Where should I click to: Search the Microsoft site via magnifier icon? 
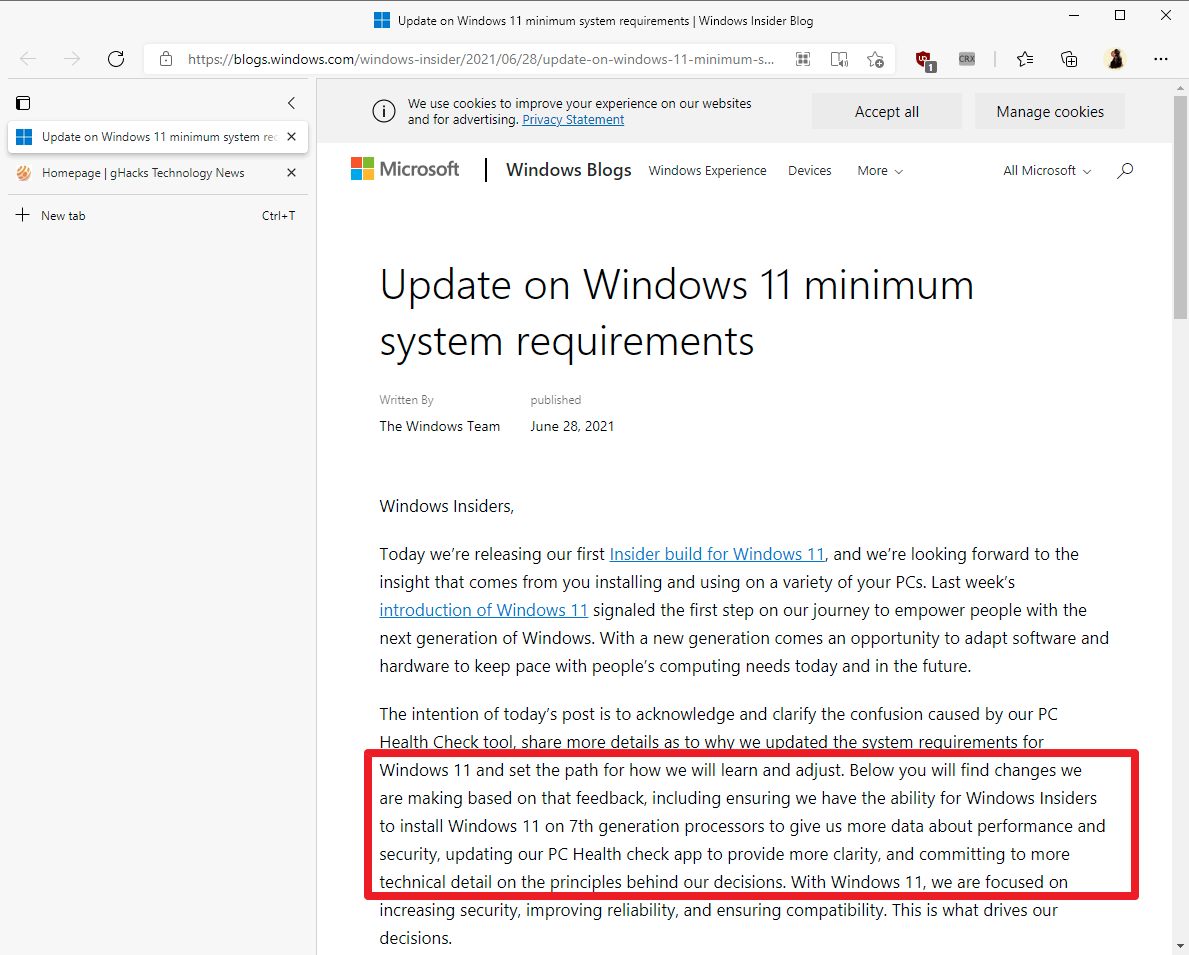[x=1125, y=171]
